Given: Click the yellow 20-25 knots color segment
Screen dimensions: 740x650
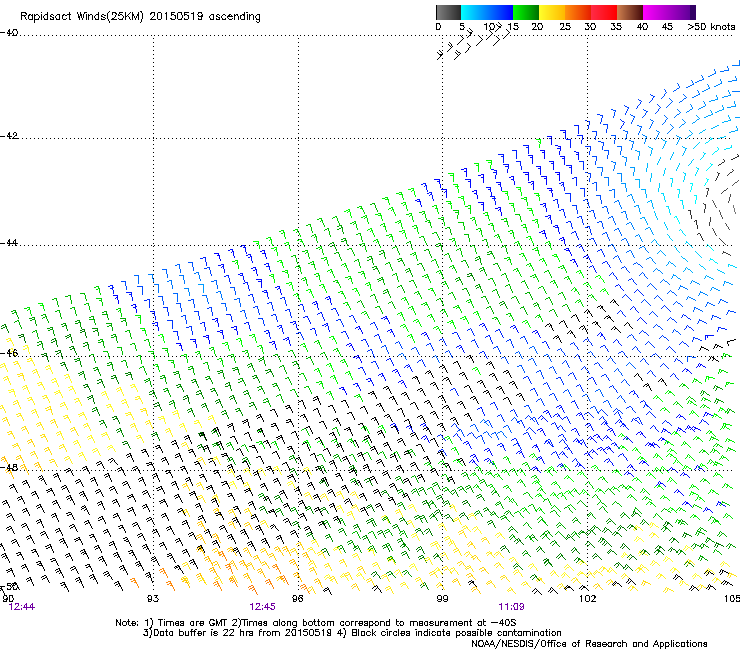Looking at the screenshot, I should [x=552, y=12].
